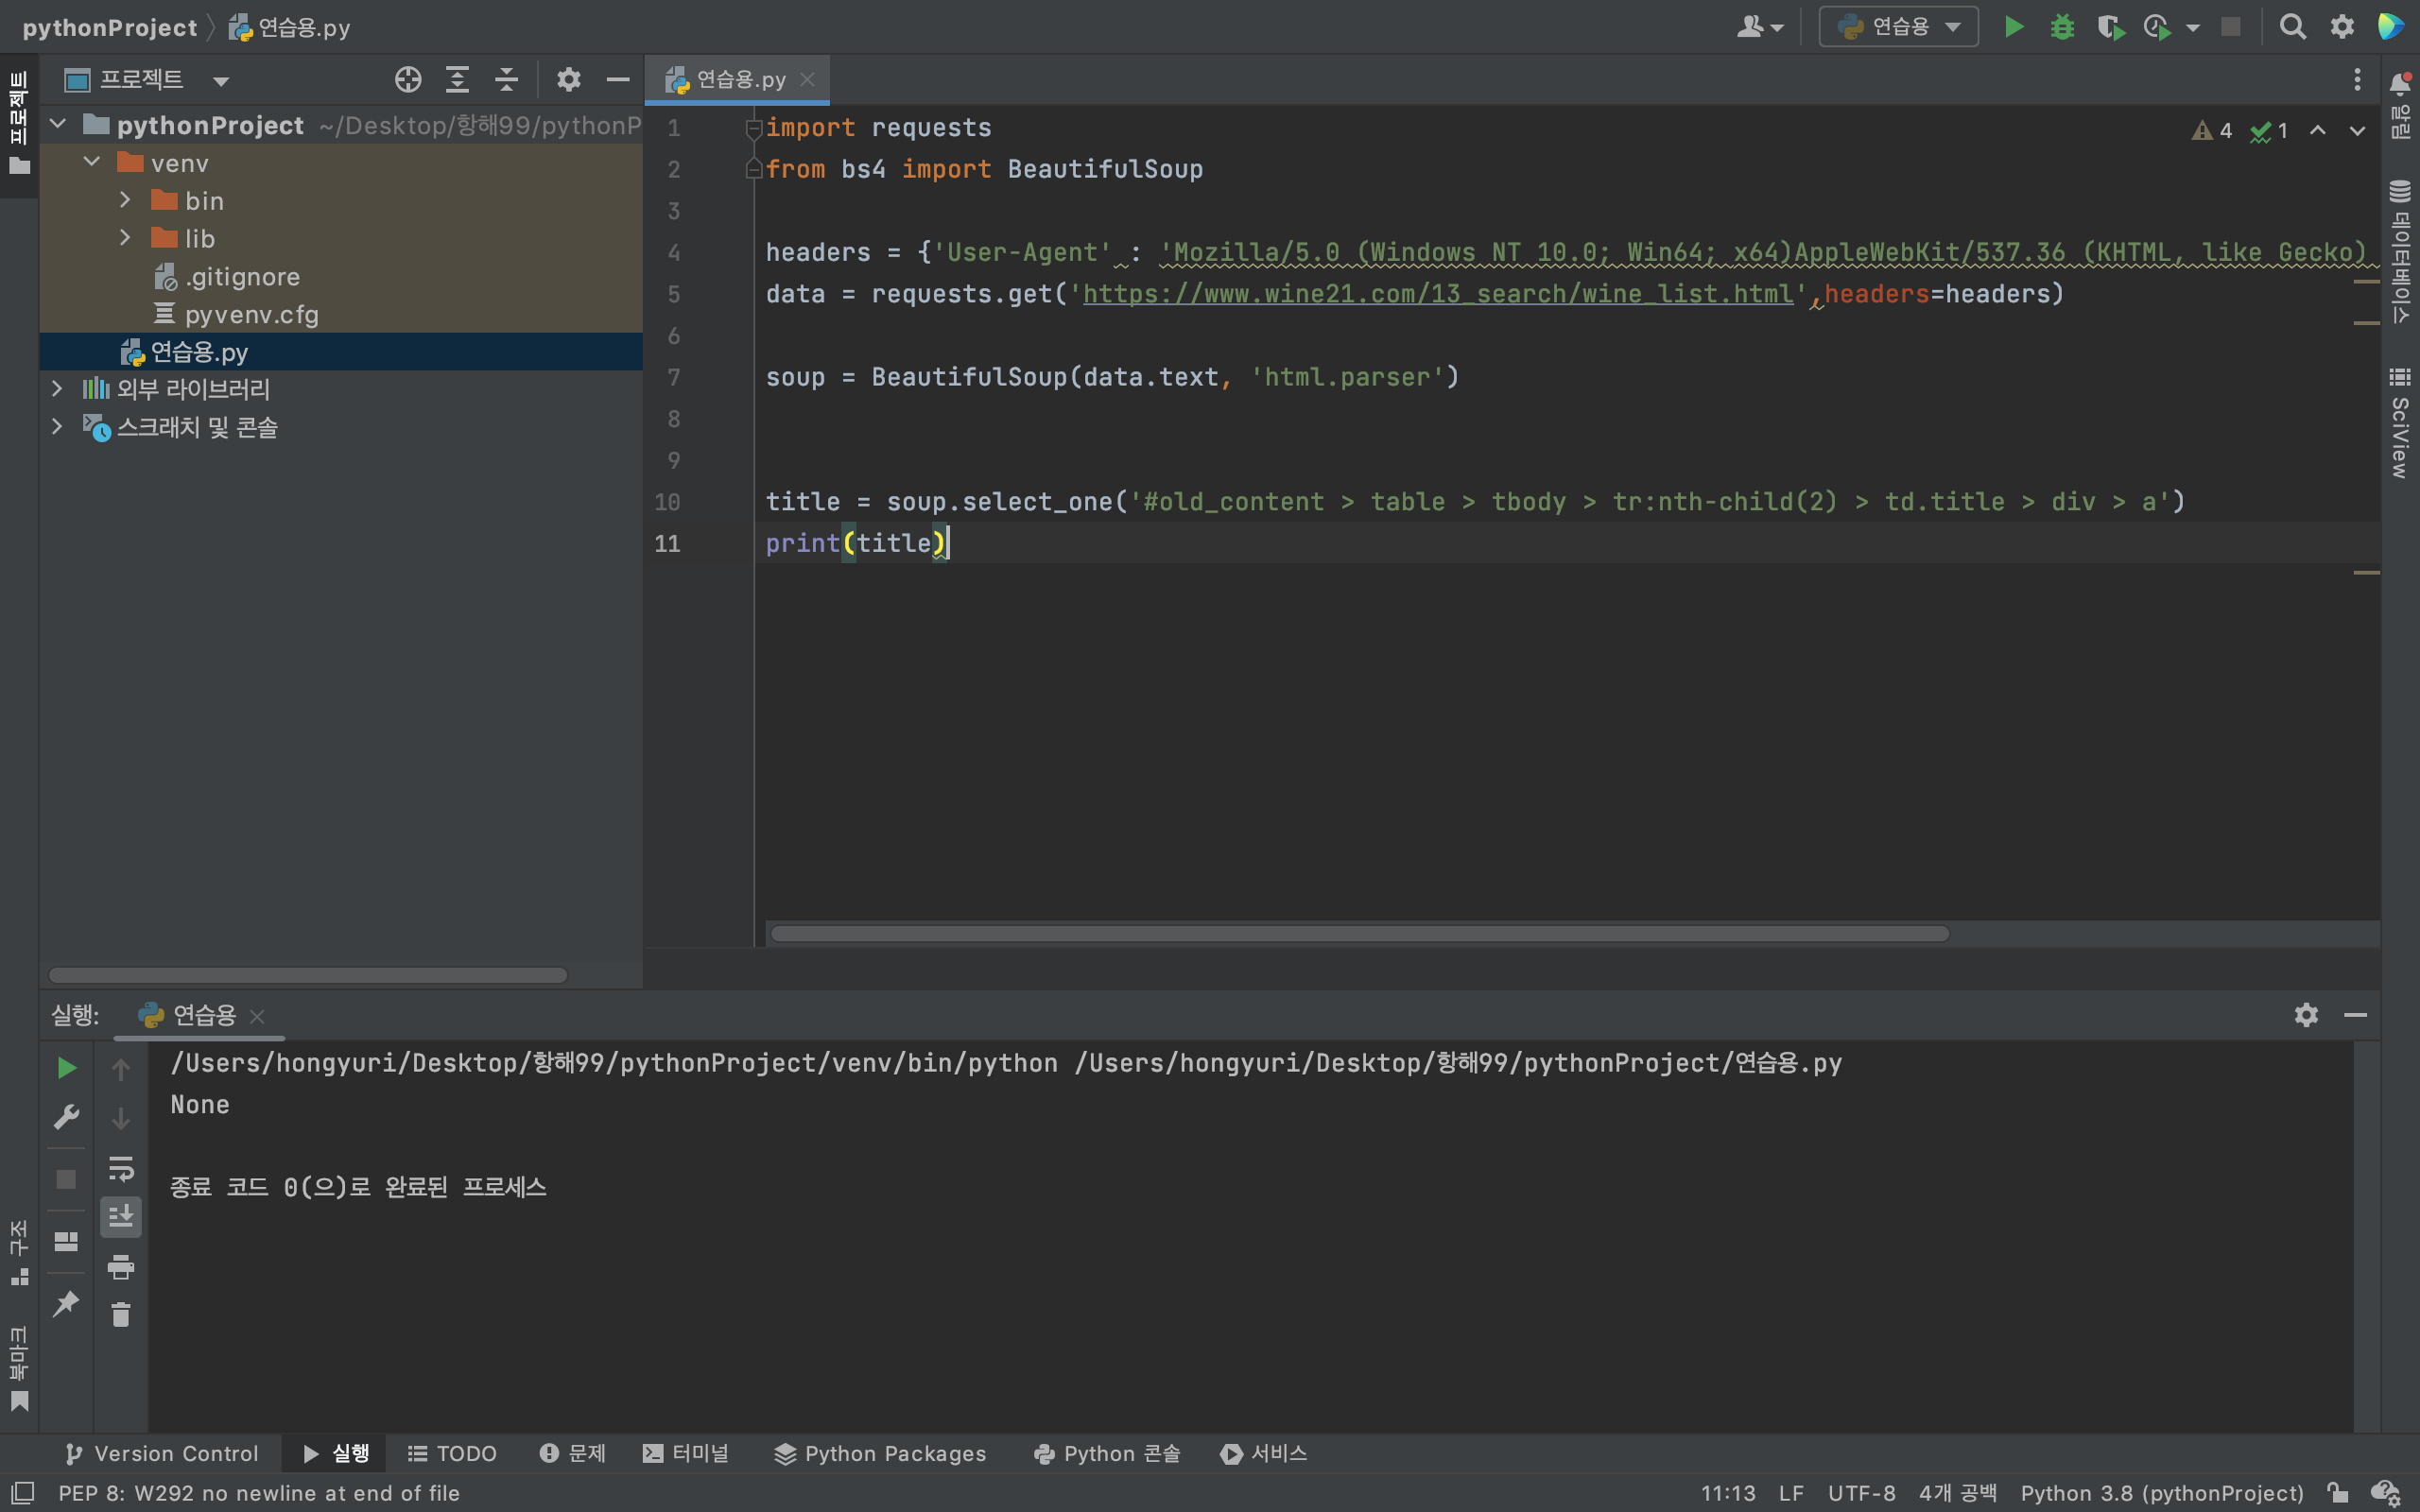Fold the import block at line 1
This screenshot has height=1512, width=2420.
point(754,128)
